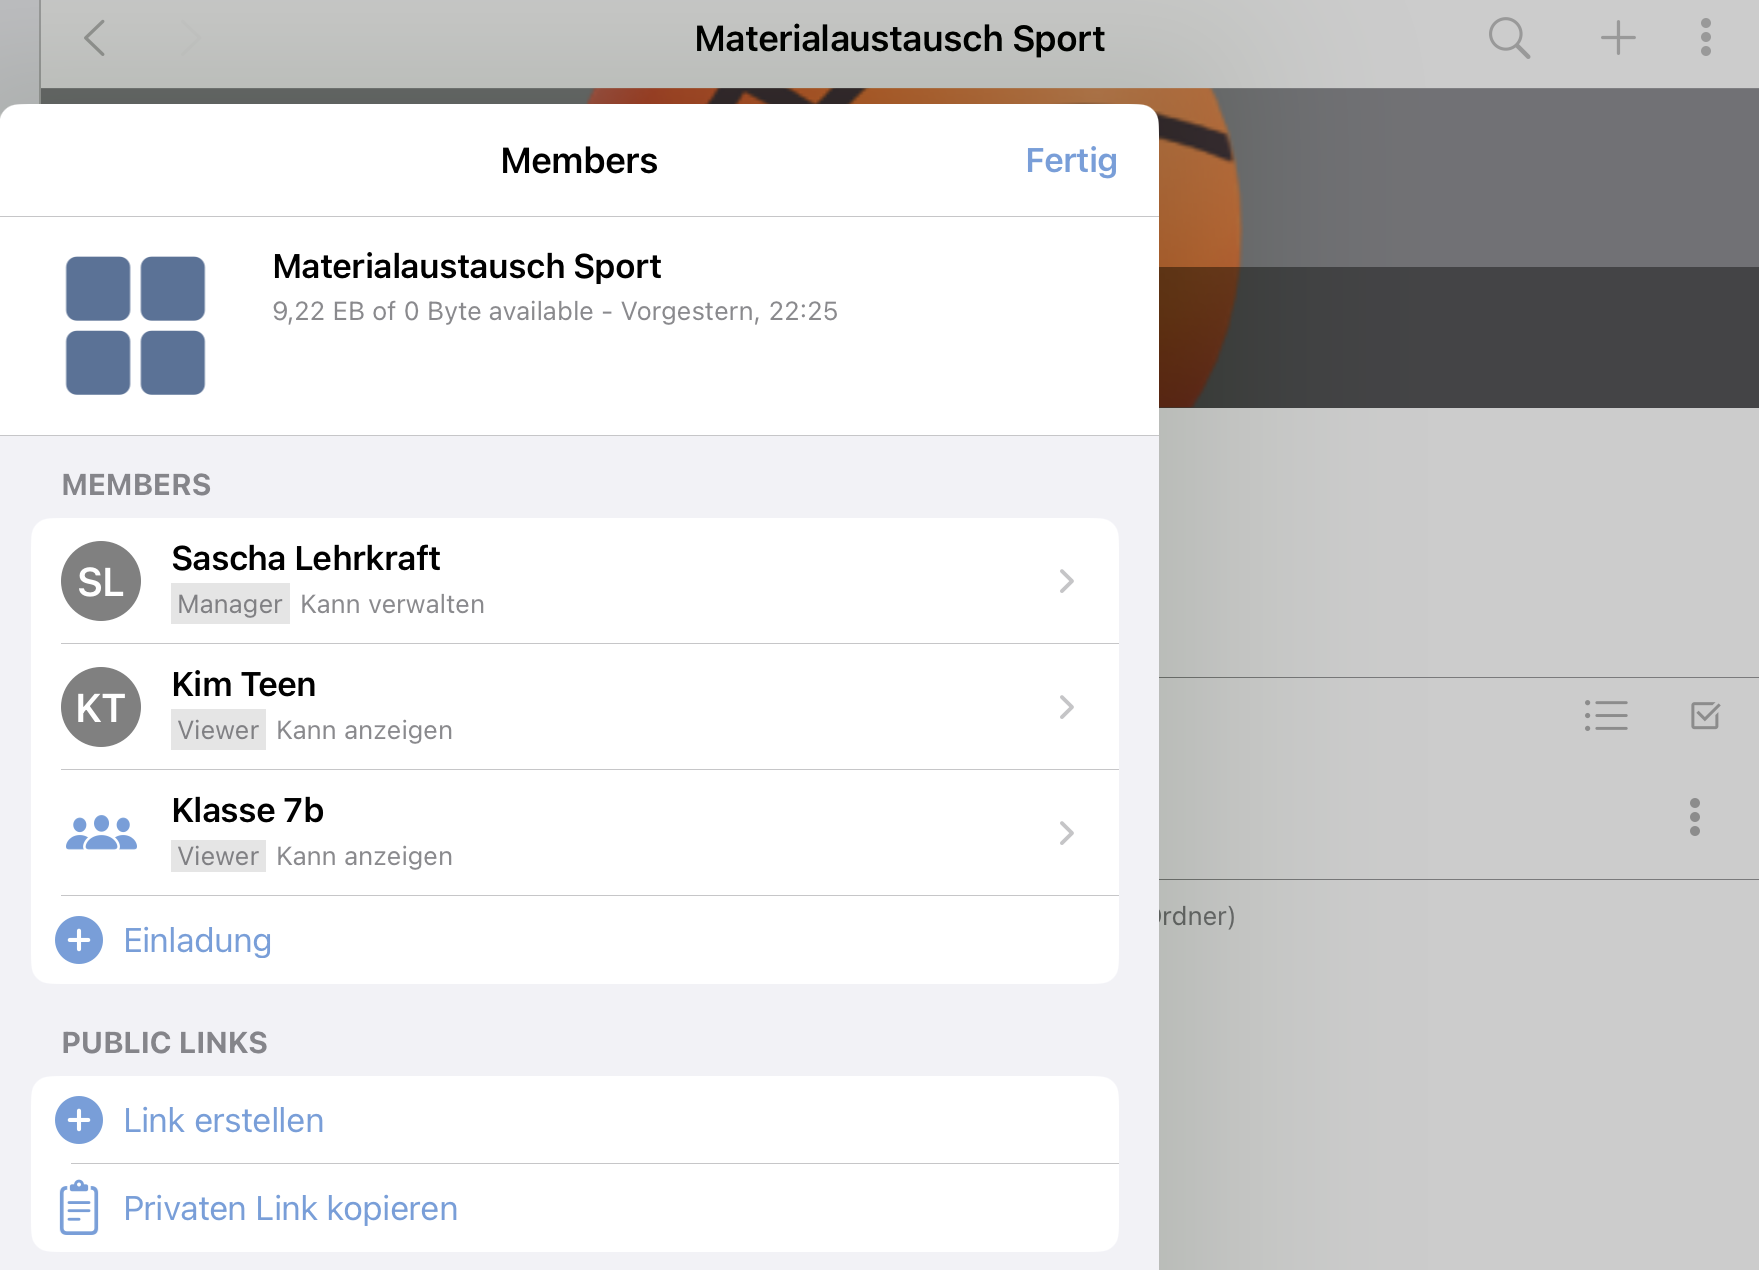This screenshot has width=1759, height=1270.
Task: Expand Klasse 7b group details chevron
Action: [x=1066, y=833]
